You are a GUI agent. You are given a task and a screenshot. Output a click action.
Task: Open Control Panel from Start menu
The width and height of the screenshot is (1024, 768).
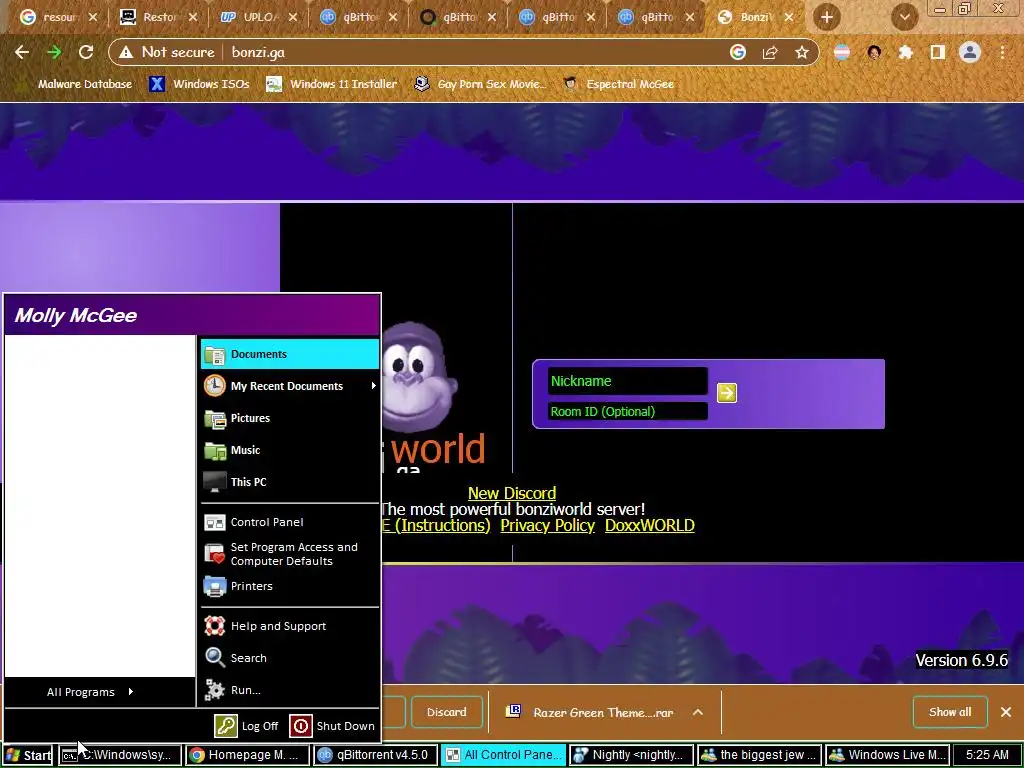pyautogui.click(x=289, y=522)
